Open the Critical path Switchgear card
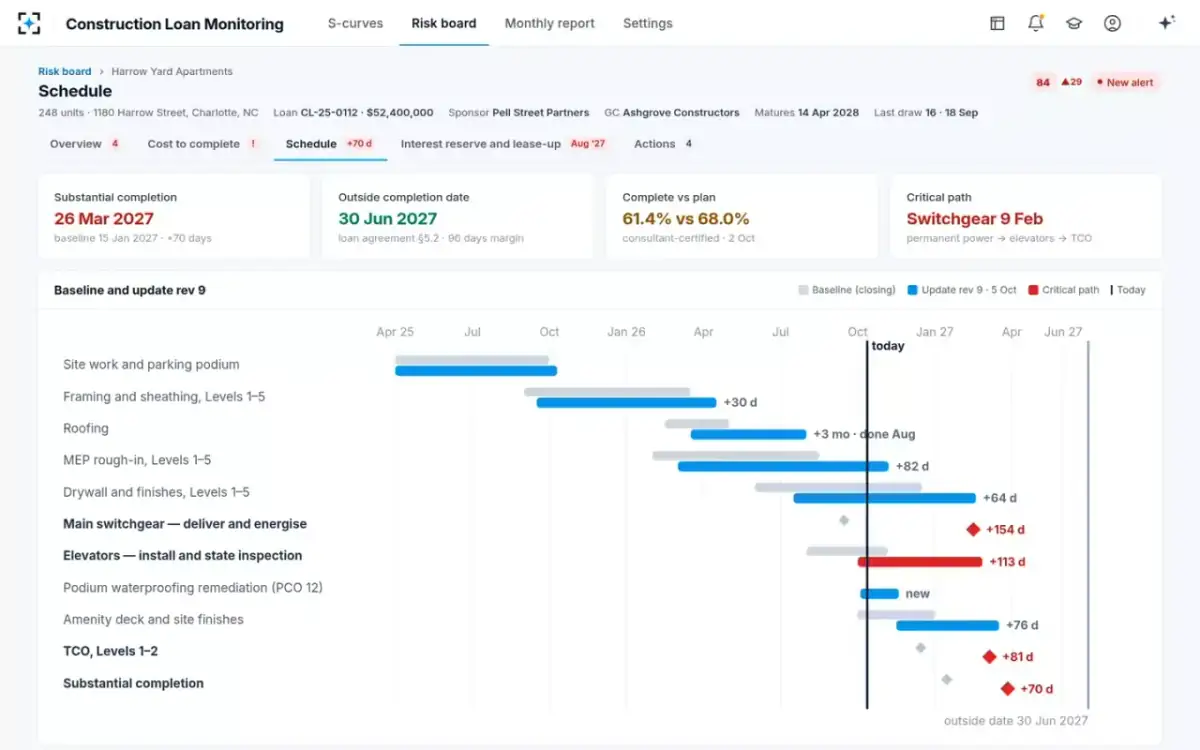Screen dimensions: 1200x750 1026,217
